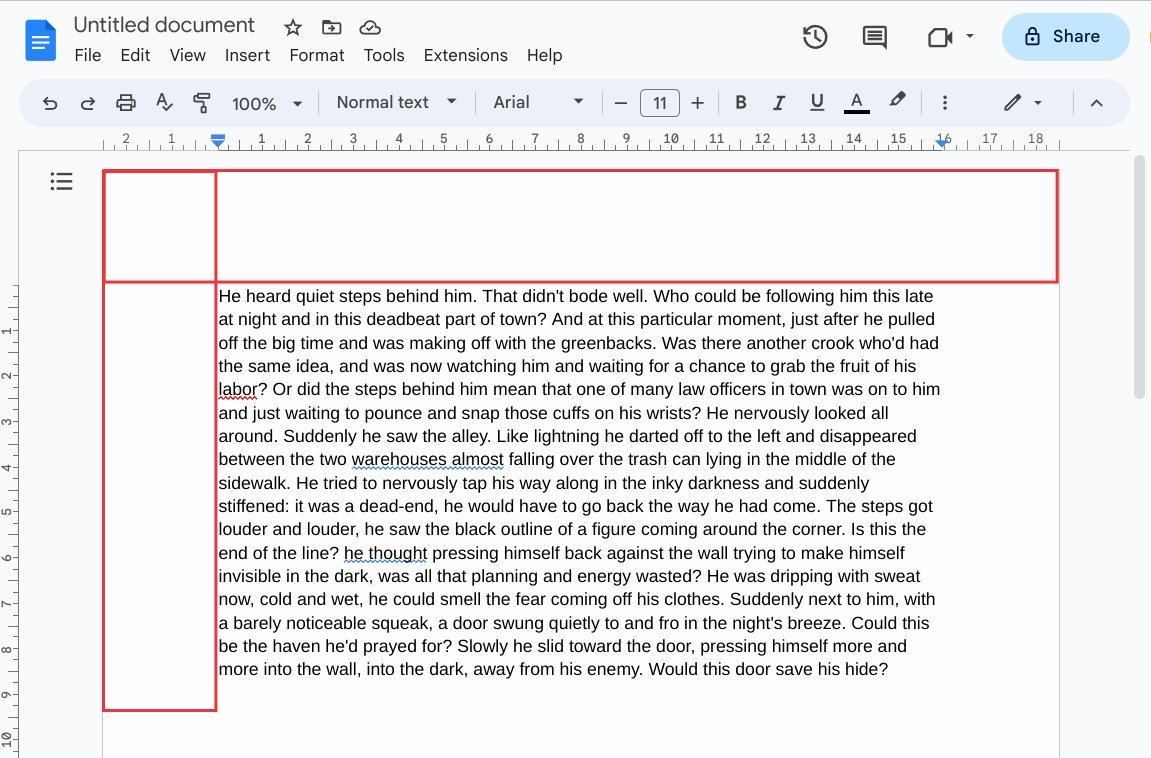Screen dimensions: 1151x758
Task: Open the Extensions menu
Action: click(x=465, y=56)
